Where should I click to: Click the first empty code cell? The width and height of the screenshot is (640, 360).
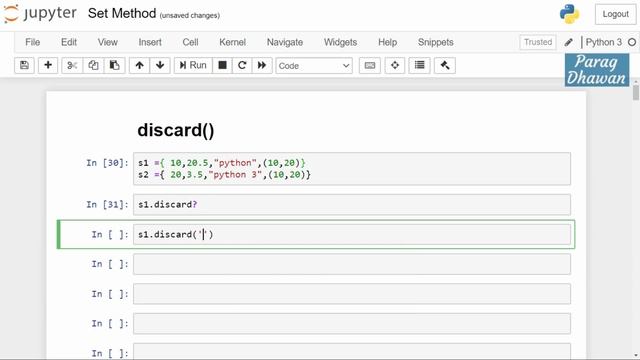[352, 264]
